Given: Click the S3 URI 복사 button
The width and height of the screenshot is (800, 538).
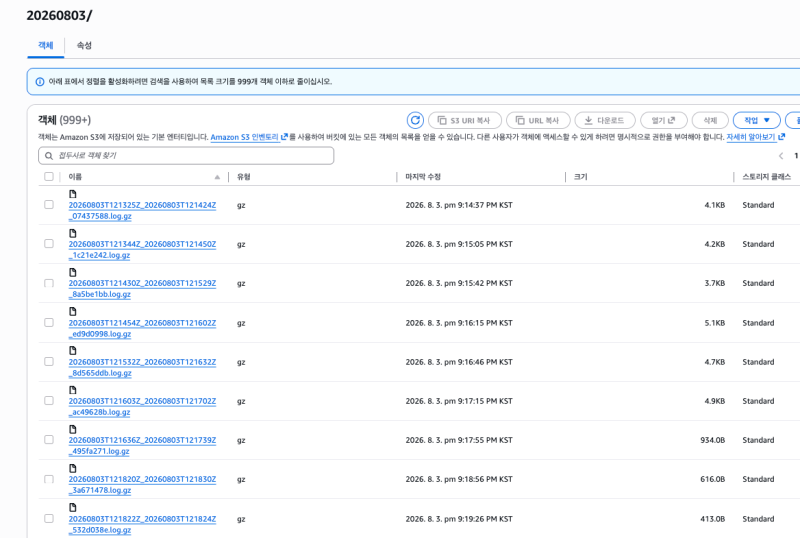Looking at the screenshot, I should (x=465, y=120).
